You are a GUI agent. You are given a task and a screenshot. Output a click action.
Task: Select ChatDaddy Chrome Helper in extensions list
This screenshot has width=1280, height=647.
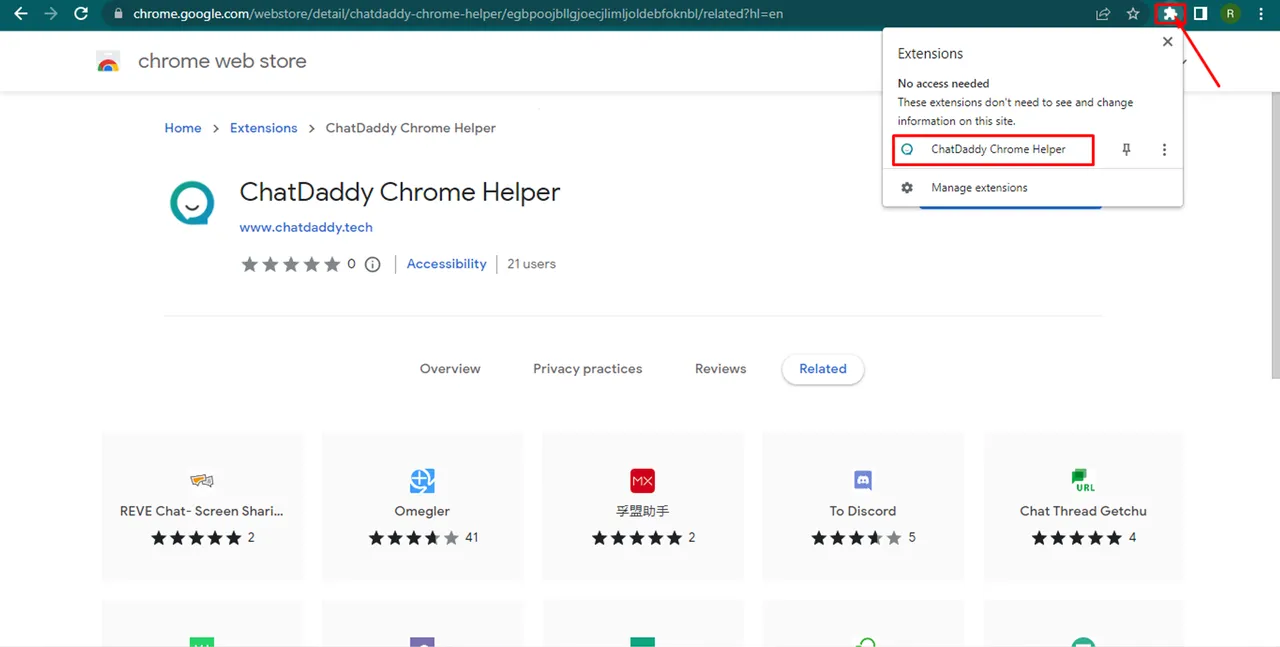997,150
